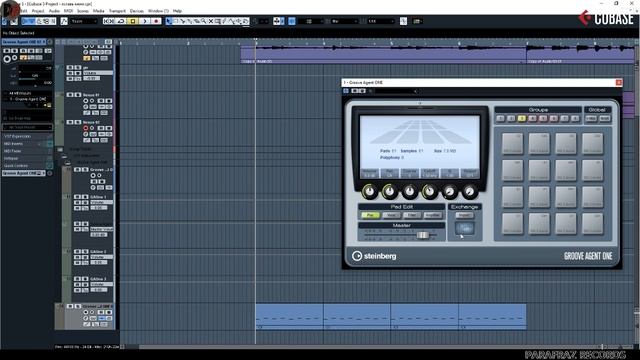Click the Record transport button

[x=156, y=21]
